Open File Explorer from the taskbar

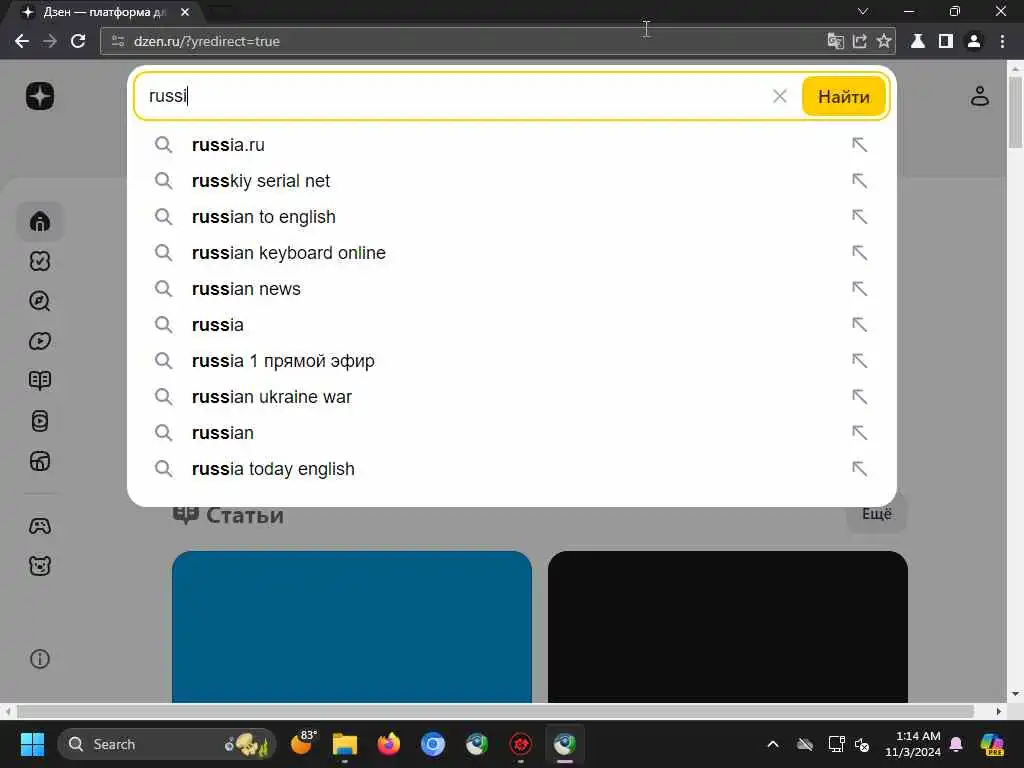(x=345, y=744)
